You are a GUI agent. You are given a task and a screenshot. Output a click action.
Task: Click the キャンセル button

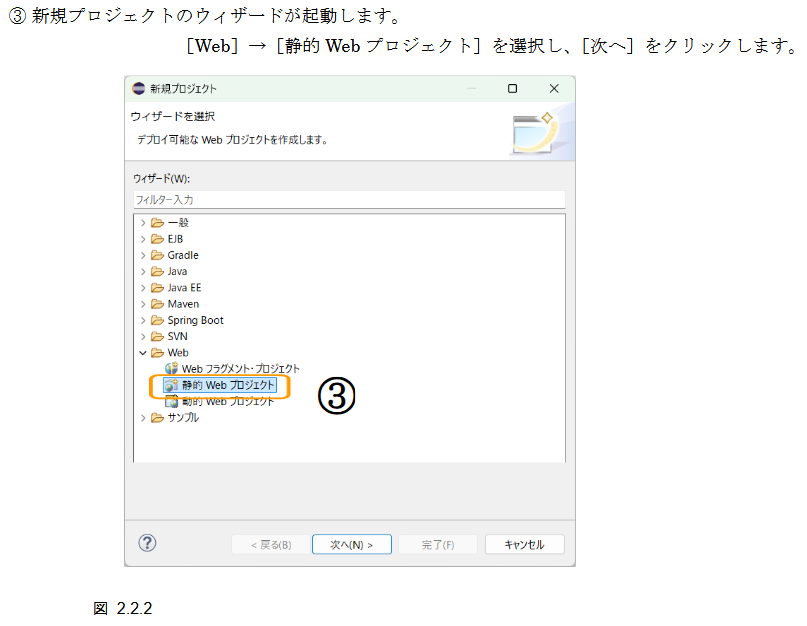tap(524, 545)
